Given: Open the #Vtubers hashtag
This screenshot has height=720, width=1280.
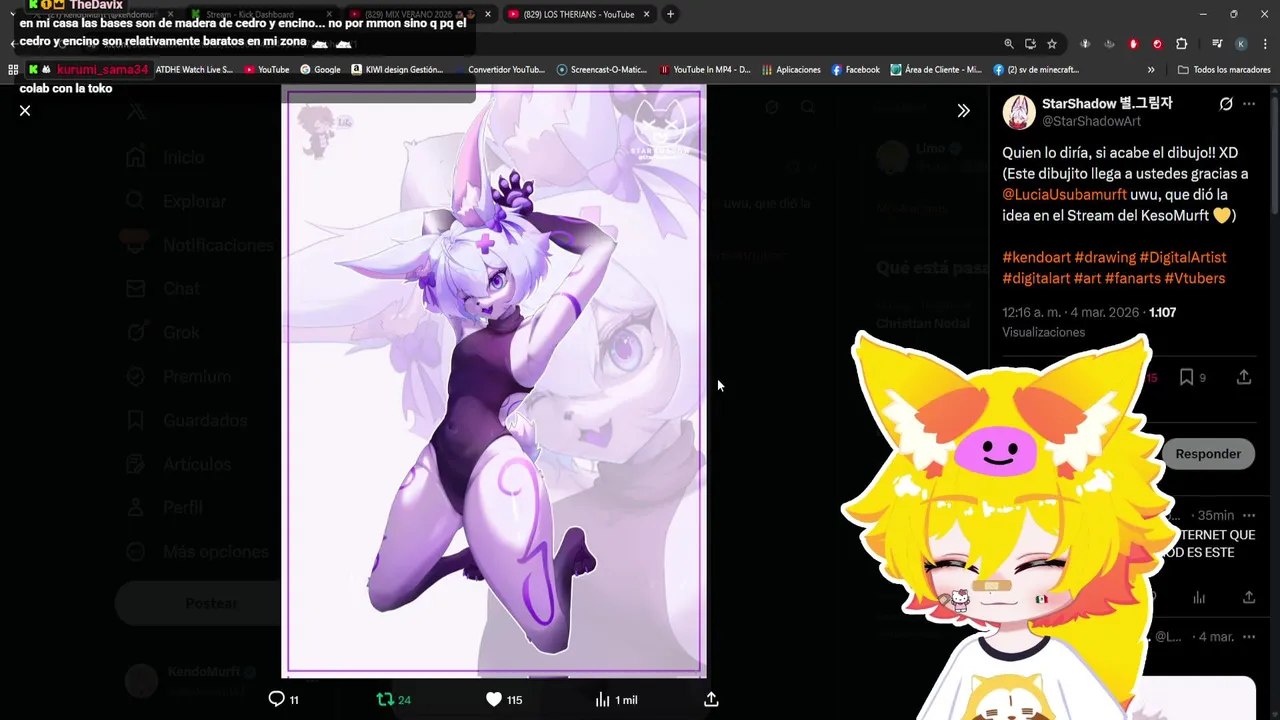Looking at the screenshot, I should coord(1194,278).
